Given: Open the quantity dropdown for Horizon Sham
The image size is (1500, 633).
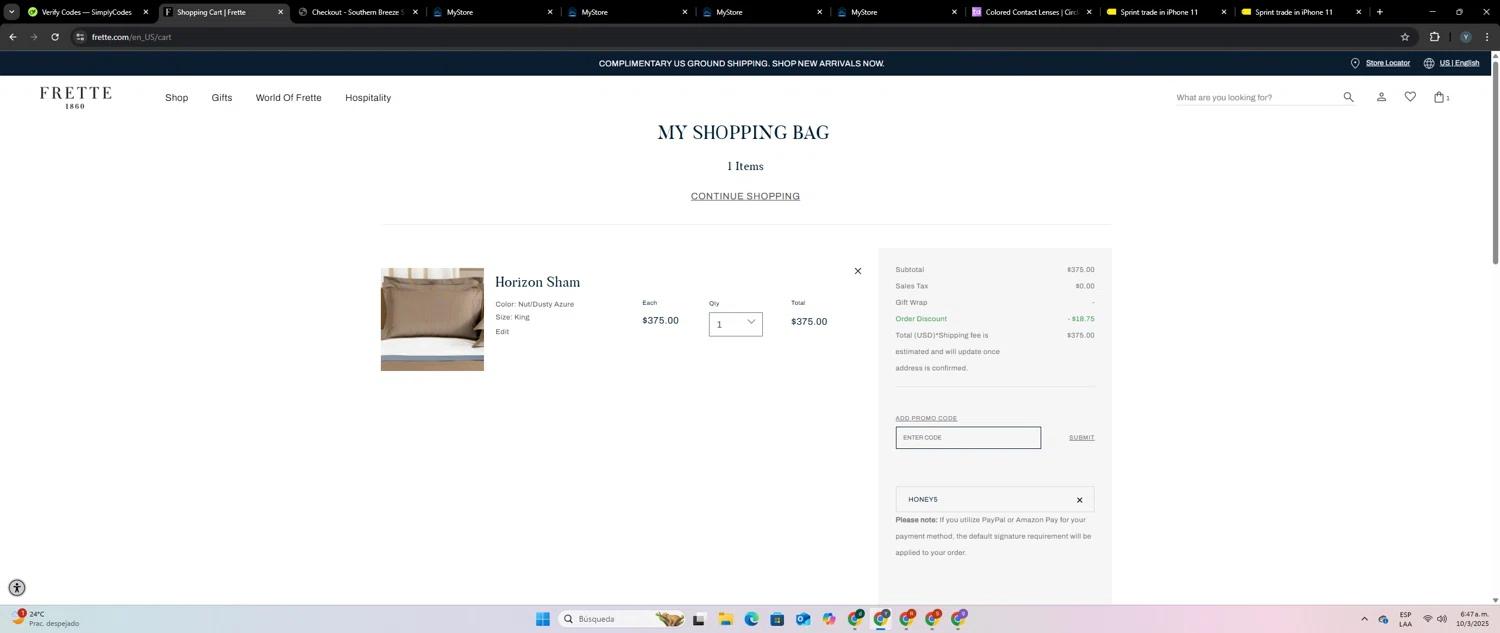Looking at the screenshot, I should (x=735, y=324).
